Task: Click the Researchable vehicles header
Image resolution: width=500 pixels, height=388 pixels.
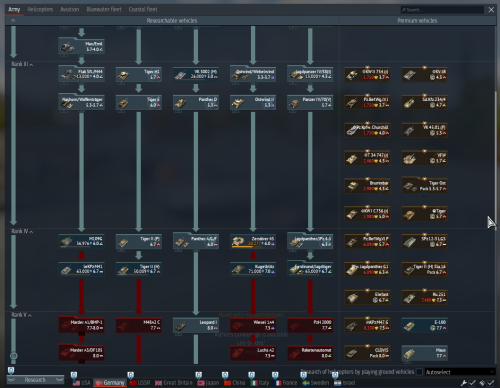Action: click(172, 21)
